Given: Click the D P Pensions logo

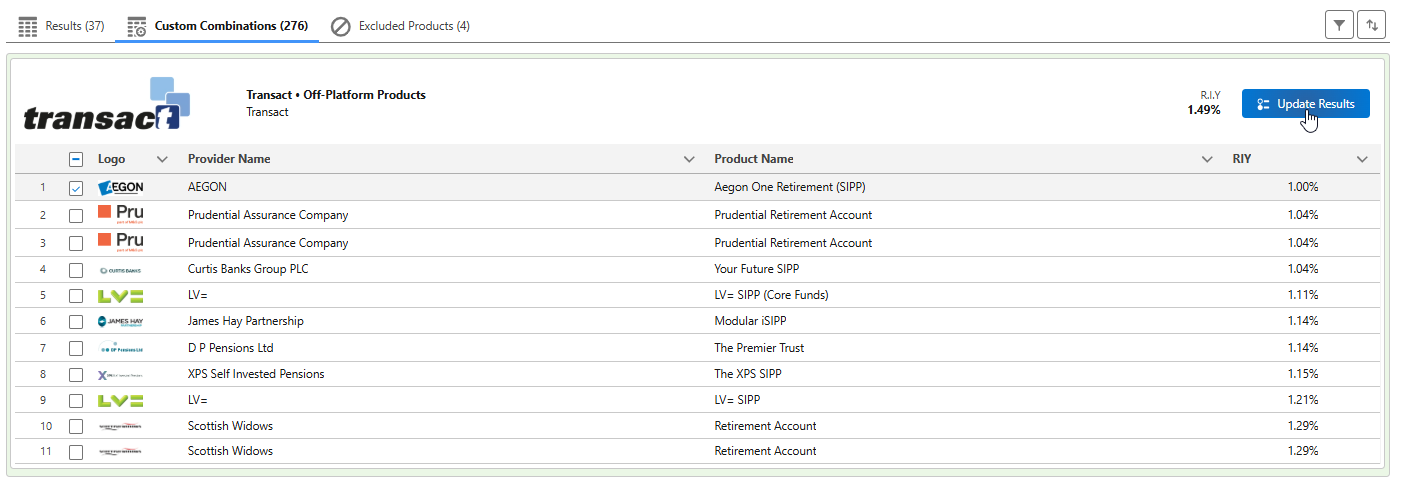Looking at the screenshot, I should click(121, 348).
